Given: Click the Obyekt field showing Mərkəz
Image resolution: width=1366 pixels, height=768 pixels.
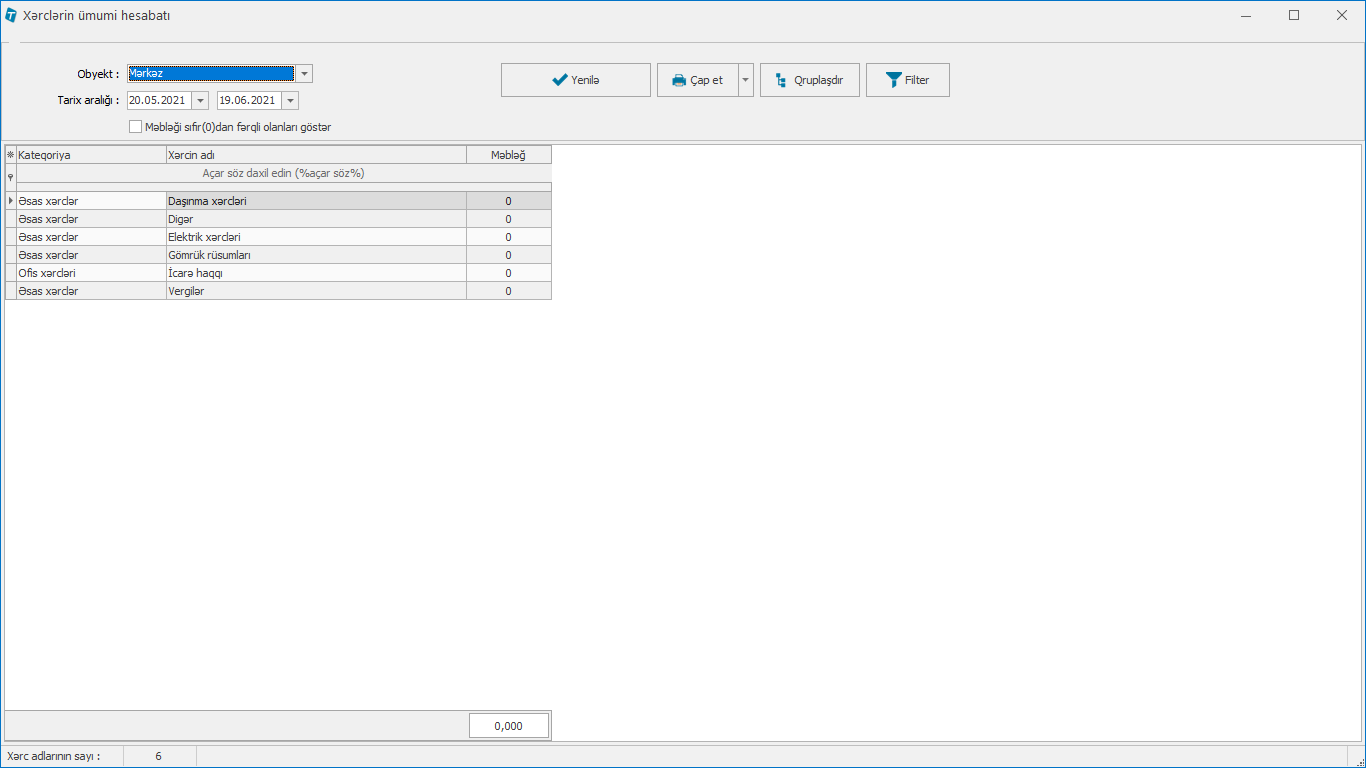Looking at the screenshot, I should click(x=210, y=74).
